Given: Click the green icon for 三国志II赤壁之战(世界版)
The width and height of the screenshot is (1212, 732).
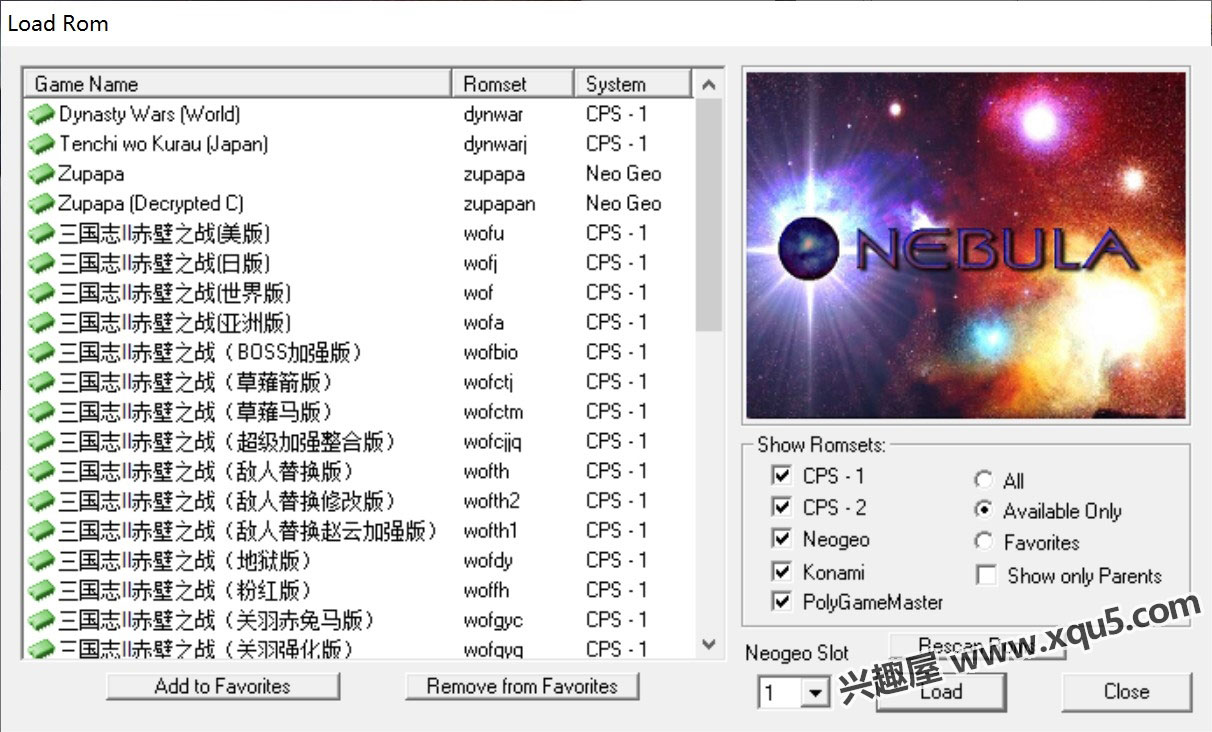Looking at the screenshot, I should click(x=41, y=293).
